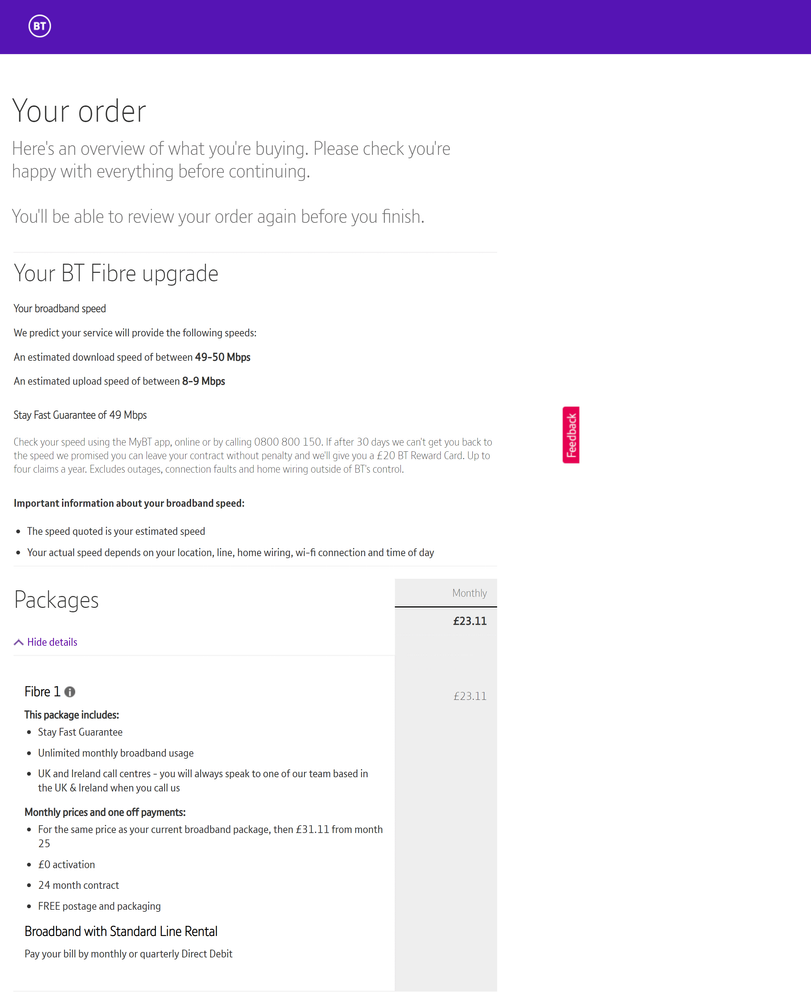Click the Monthly column header
The height and width of the screenshot is (999, 811).
click(x=469, y=593)
